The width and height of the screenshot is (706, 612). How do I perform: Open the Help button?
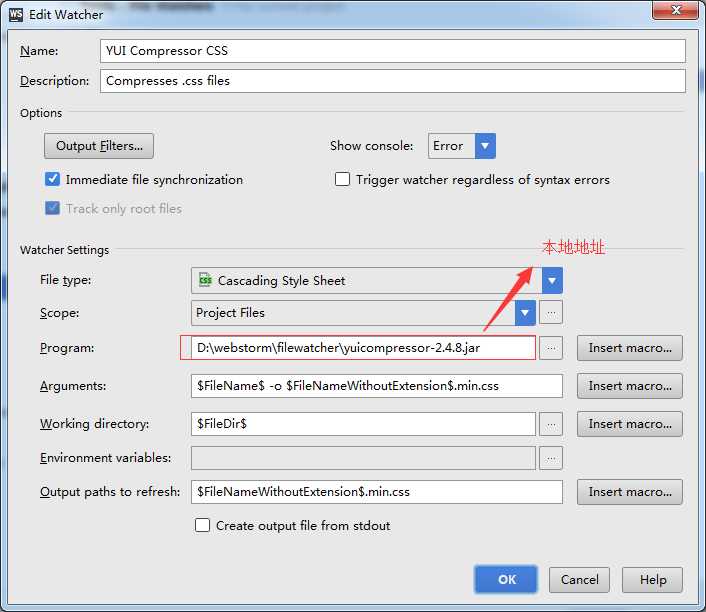[652, 580]
